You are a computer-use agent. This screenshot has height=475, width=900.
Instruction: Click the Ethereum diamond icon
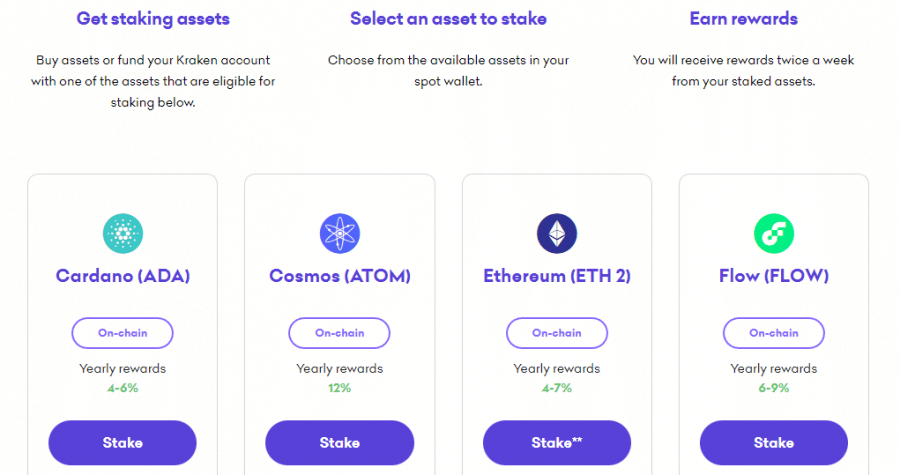click(x=556, y=233)
